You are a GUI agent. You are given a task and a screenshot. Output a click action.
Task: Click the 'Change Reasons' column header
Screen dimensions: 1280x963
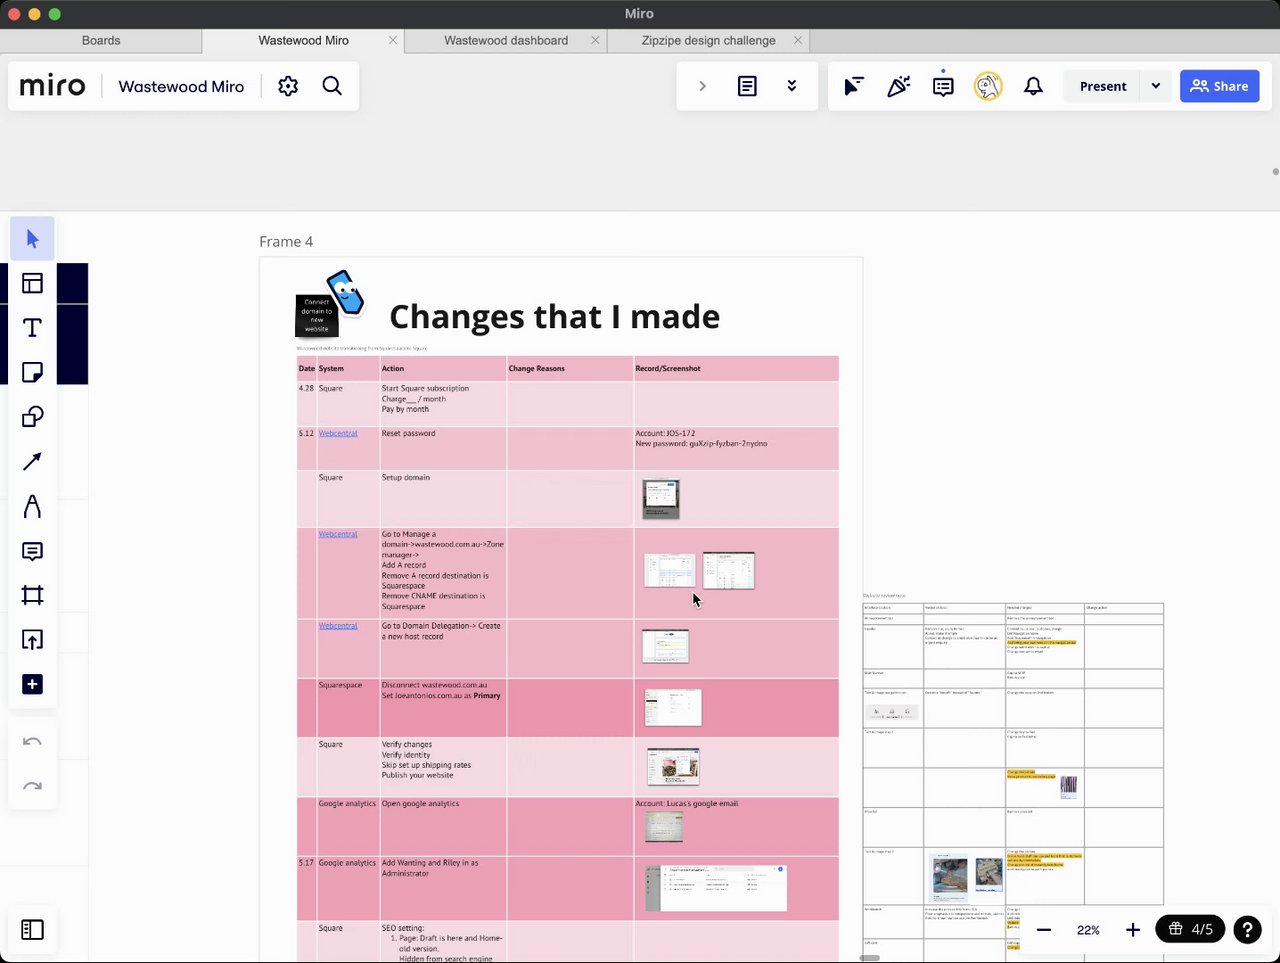537,369
